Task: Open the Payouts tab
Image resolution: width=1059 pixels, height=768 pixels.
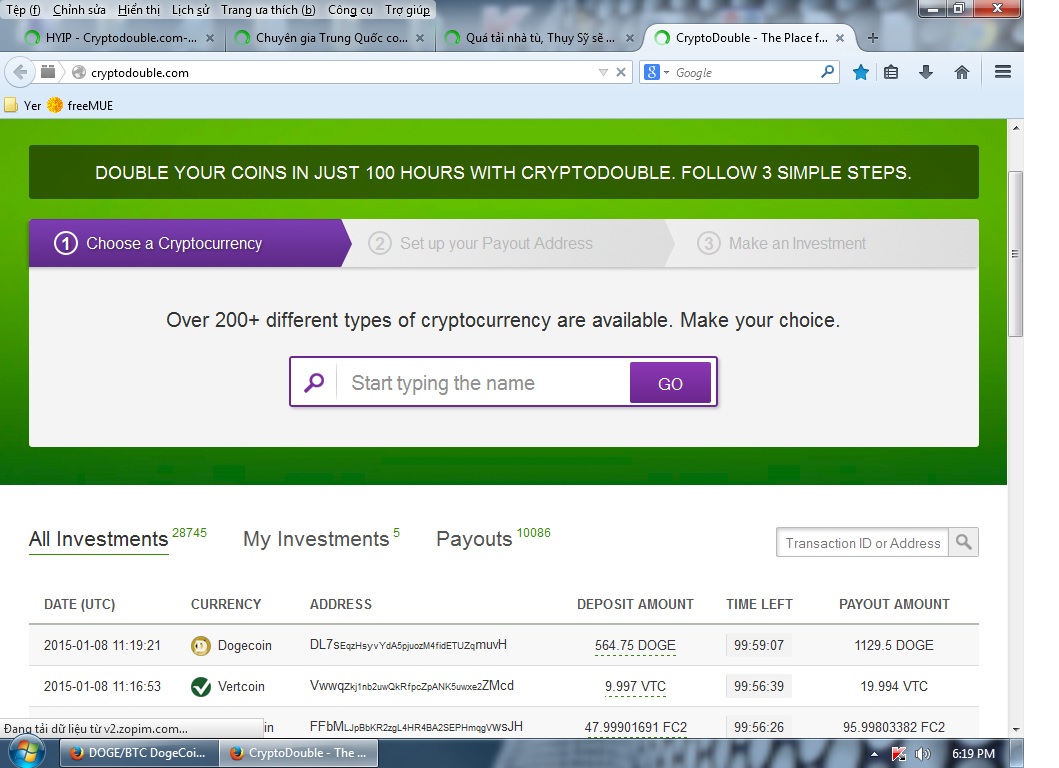Action: click(x=474, y=539)
